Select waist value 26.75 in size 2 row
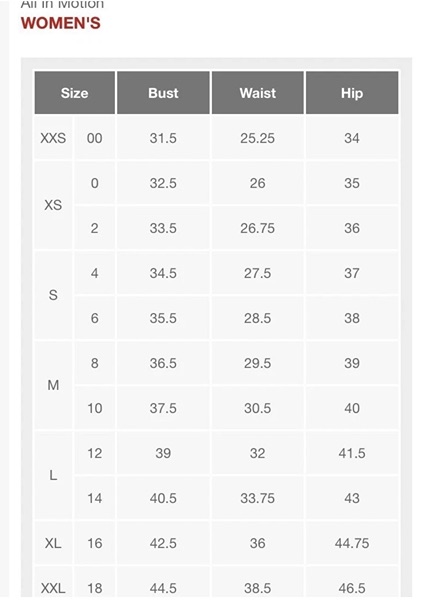This screenshot has width=433, height=600. pyautogui.click(x=258, y=228)
